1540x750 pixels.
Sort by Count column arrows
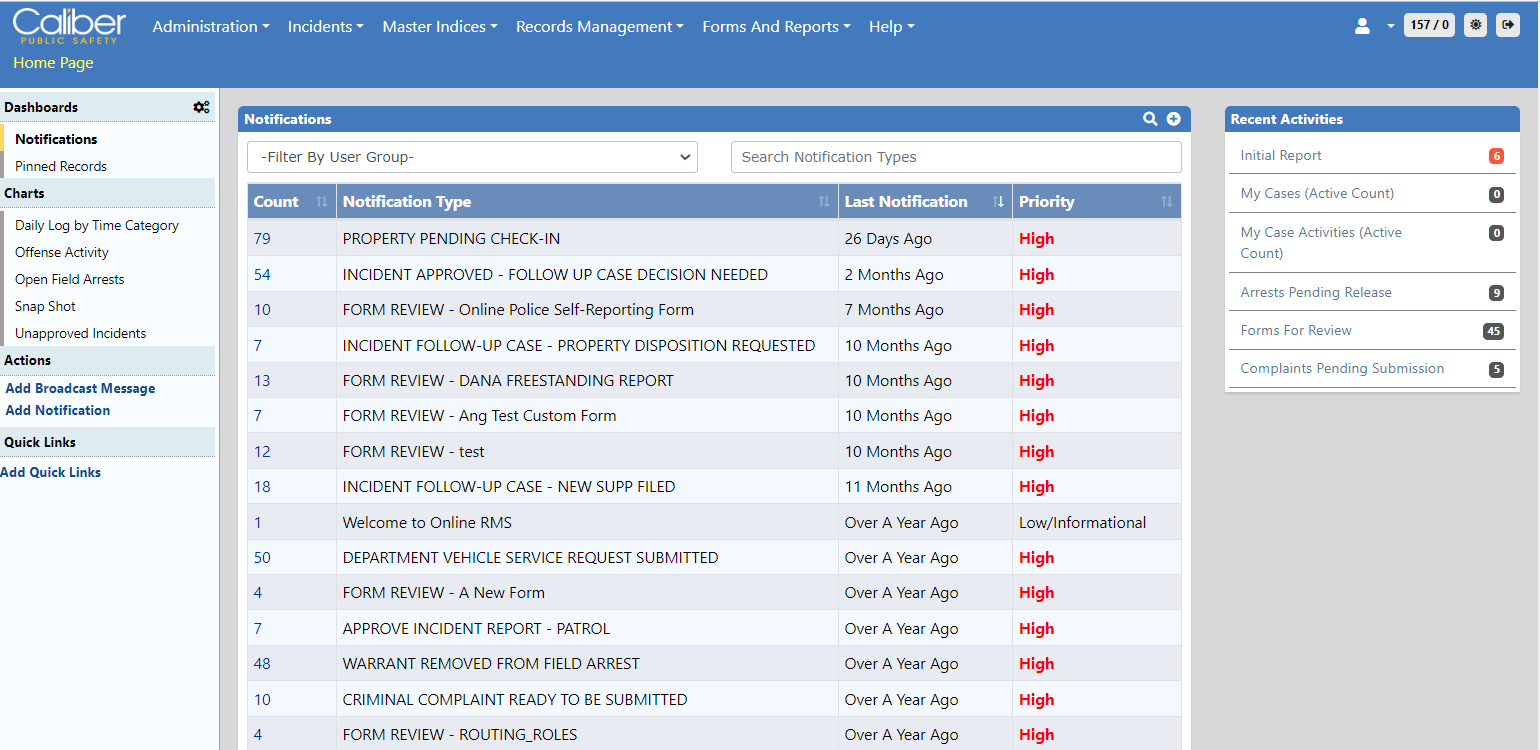click(321, 202)
